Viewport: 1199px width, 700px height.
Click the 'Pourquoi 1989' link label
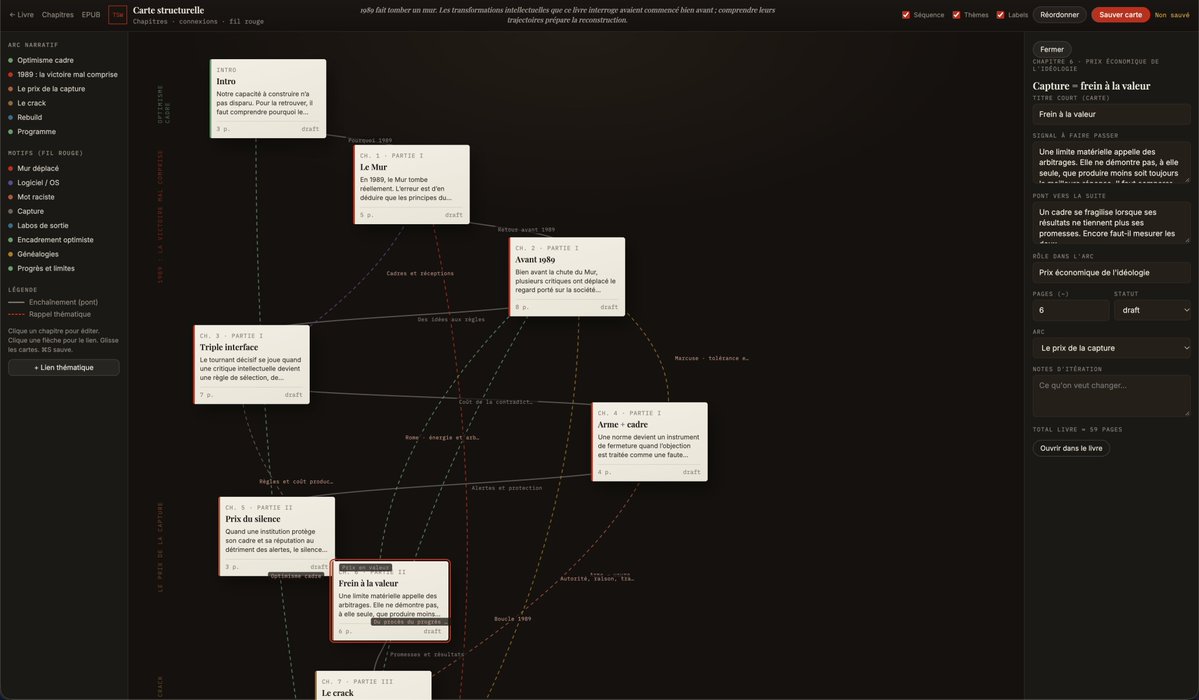tap(370, 141)
